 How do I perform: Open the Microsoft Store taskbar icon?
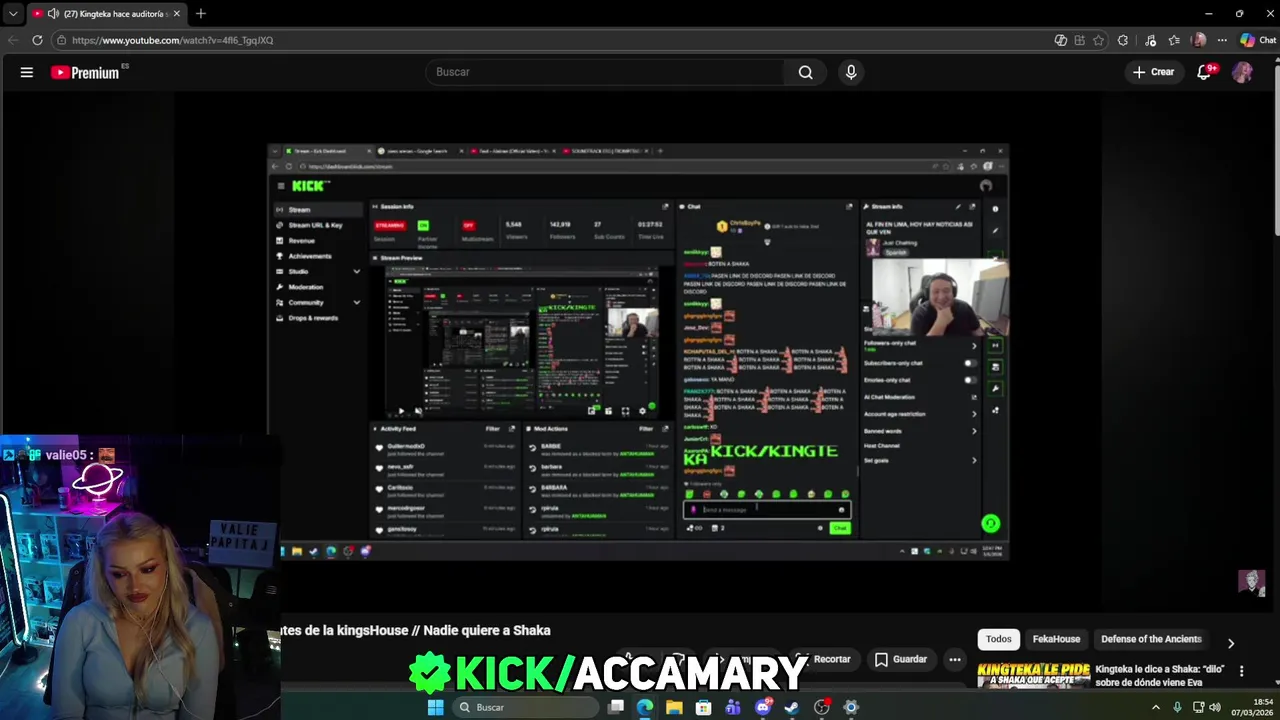(704, 707)
